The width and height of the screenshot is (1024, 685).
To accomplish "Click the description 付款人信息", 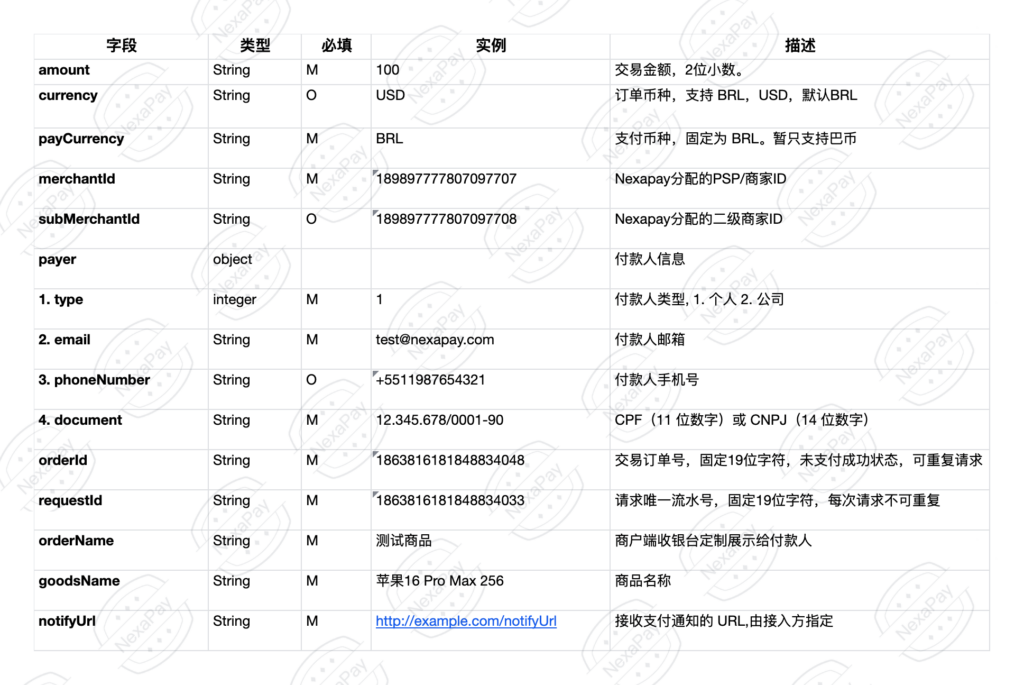I will (x=650, y=259).
